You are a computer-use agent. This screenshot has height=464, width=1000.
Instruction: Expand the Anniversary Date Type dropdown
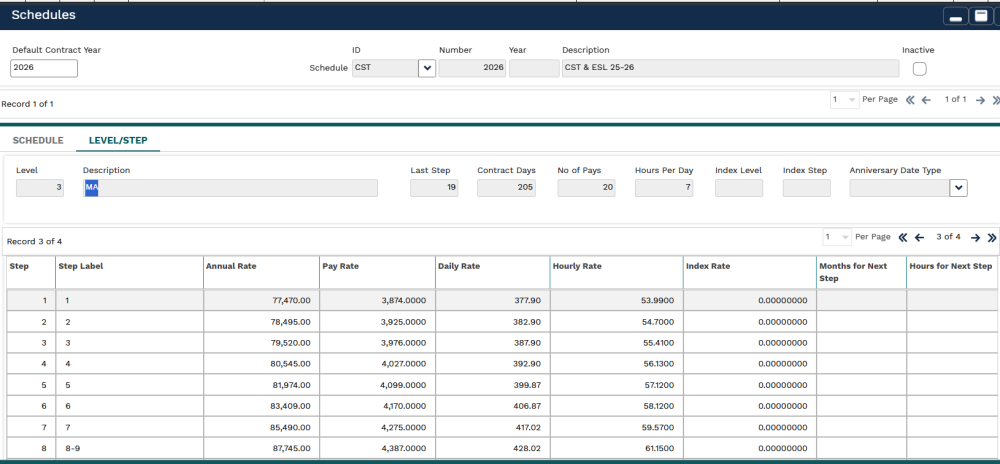click(x=958, y=188)
